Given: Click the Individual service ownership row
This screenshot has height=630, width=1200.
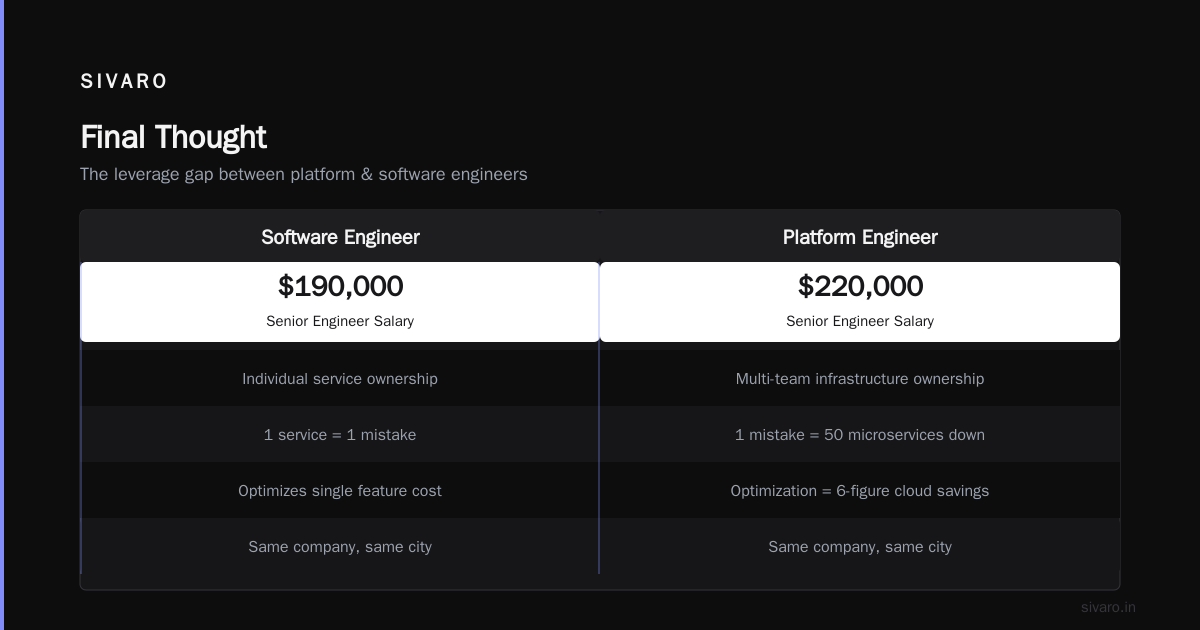Looking at the screenshot, I should 340,379.
